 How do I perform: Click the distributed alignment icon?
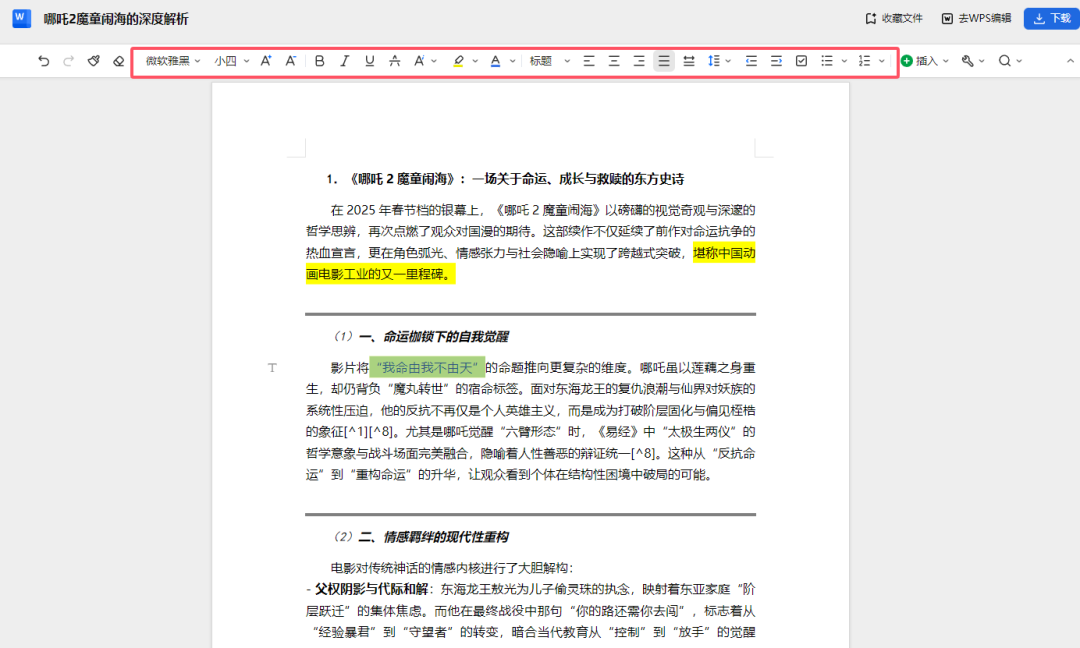(x=689, y=61)
